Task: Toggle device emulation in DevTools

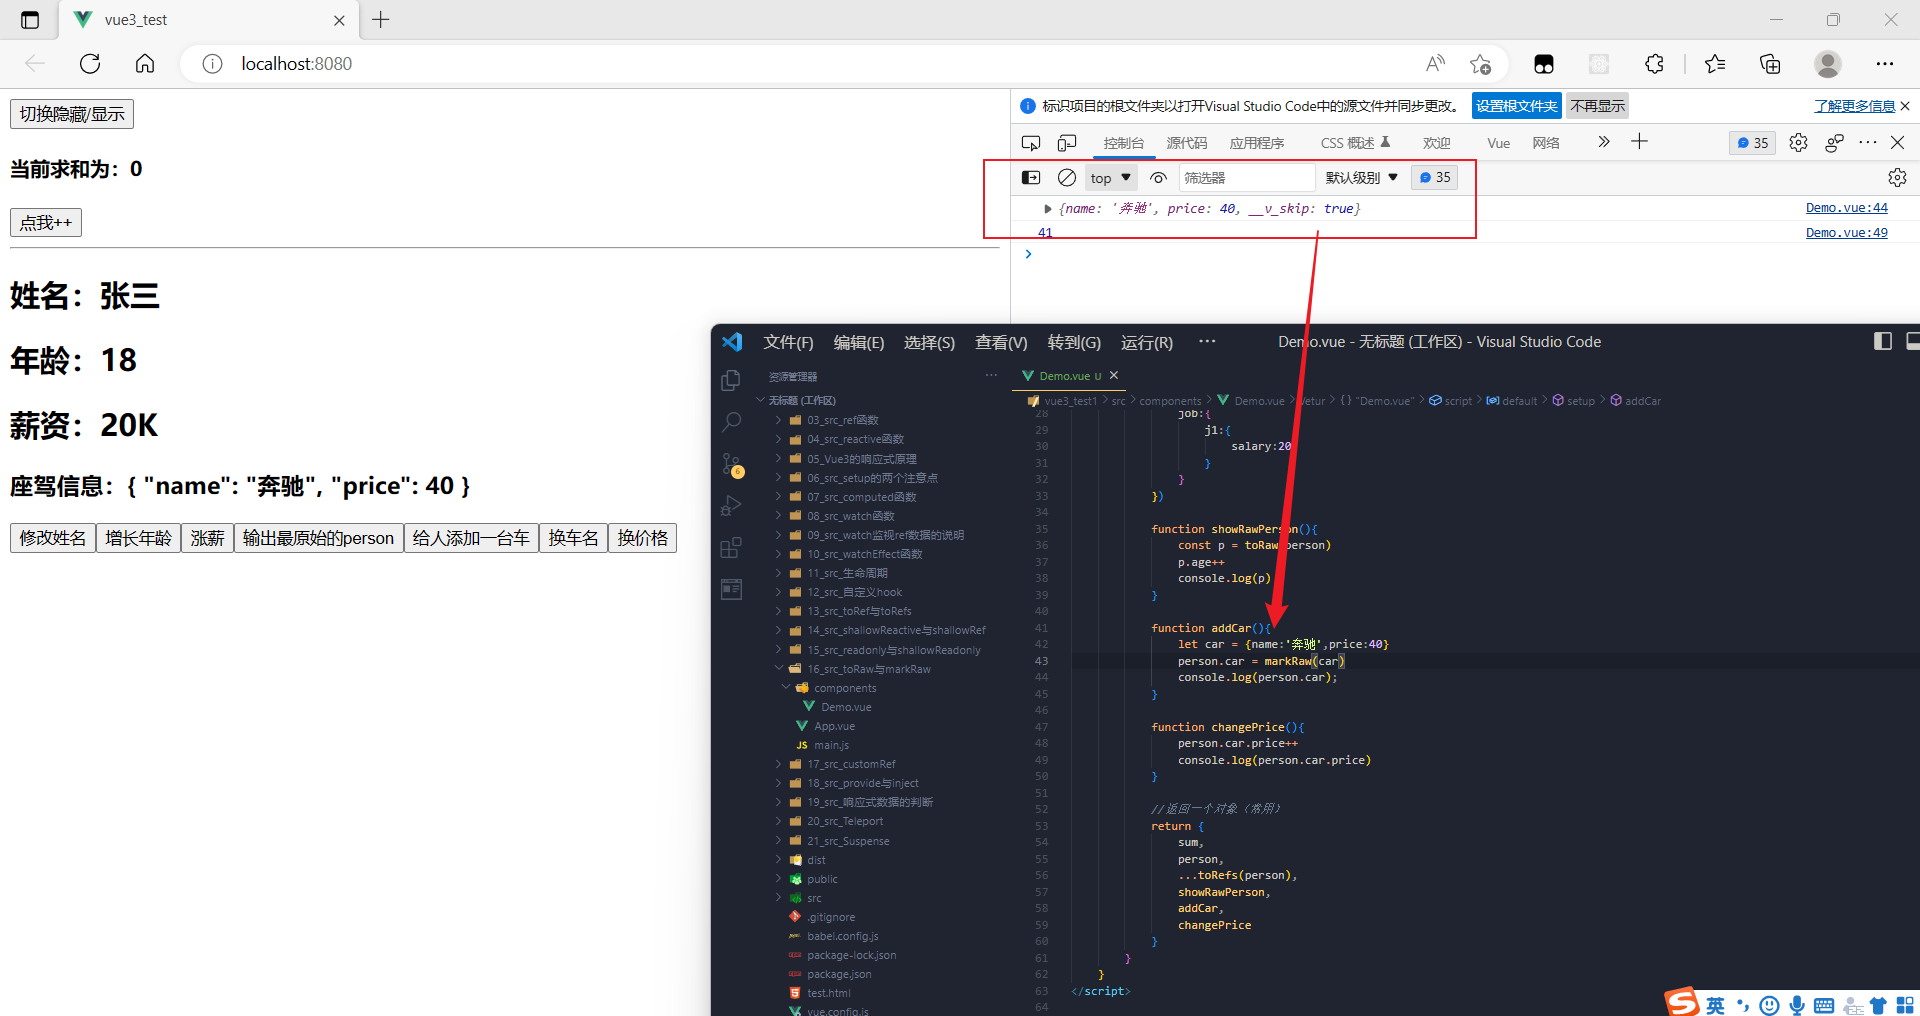Action: tap(1067, 143)
